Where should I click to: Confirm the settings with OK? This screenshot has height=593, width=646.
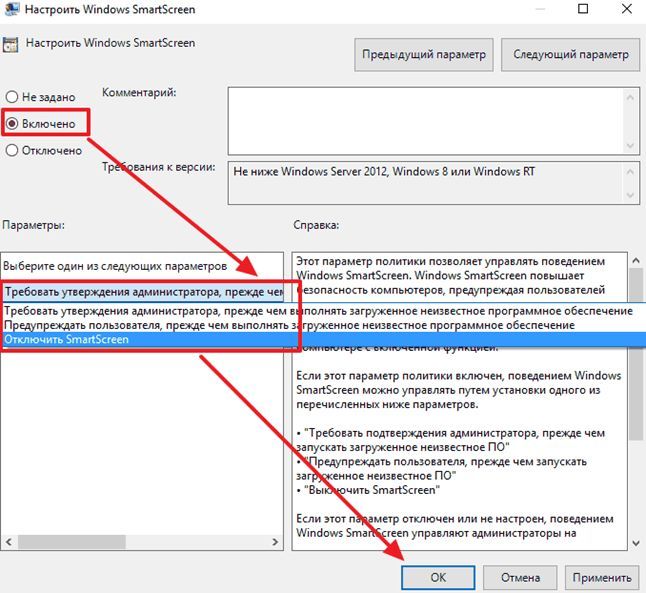click(x=438, y=577)
